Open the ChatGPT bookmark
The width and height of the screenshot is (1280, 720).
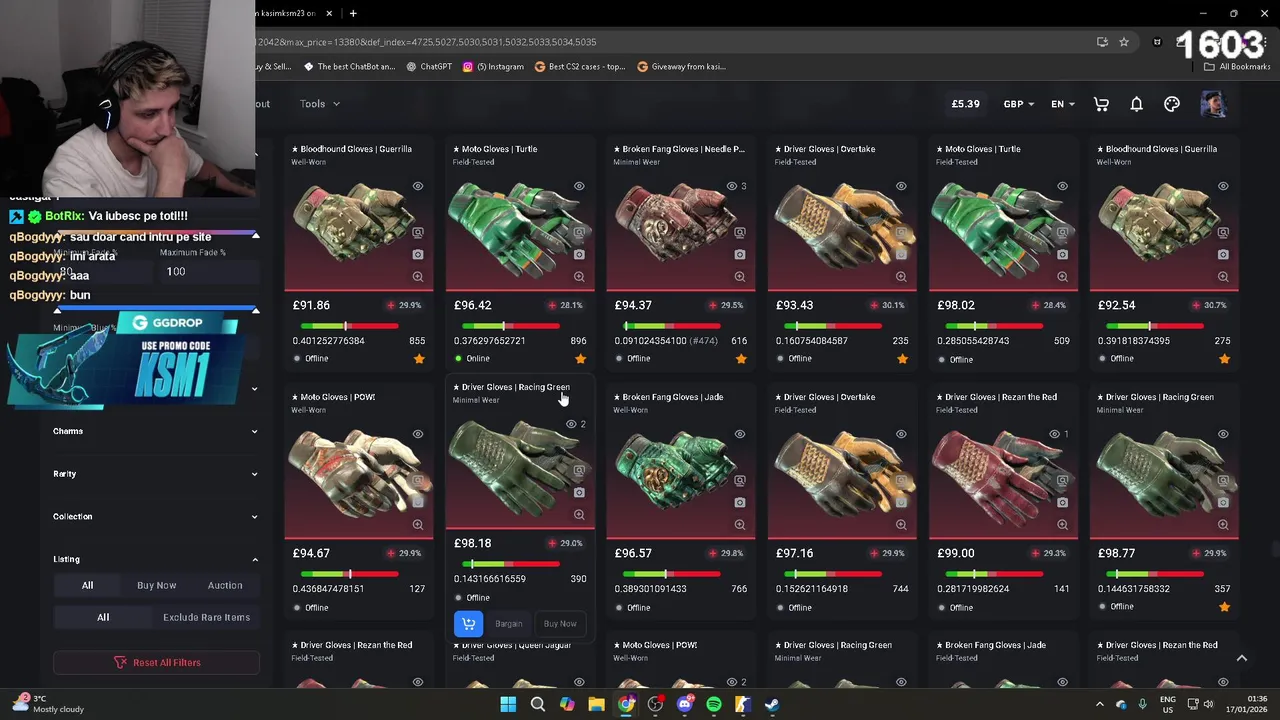(429, 67)
